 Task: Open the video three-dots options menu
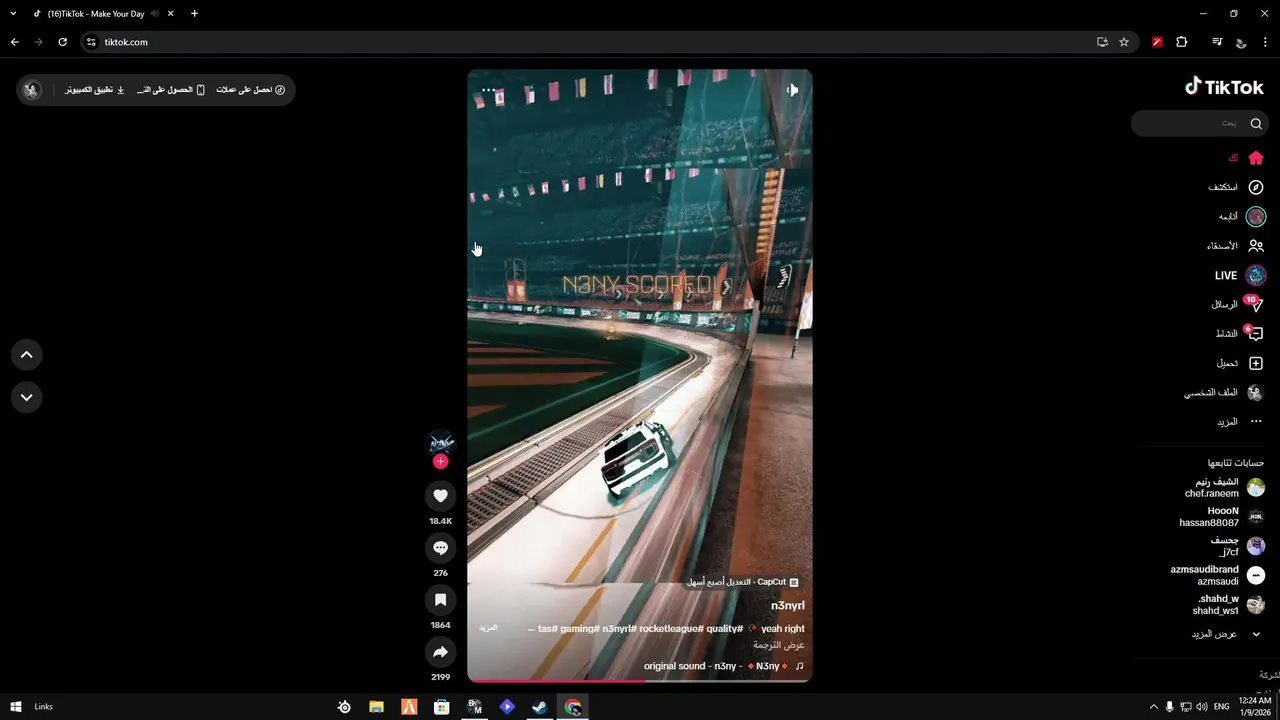click(488, 90)
